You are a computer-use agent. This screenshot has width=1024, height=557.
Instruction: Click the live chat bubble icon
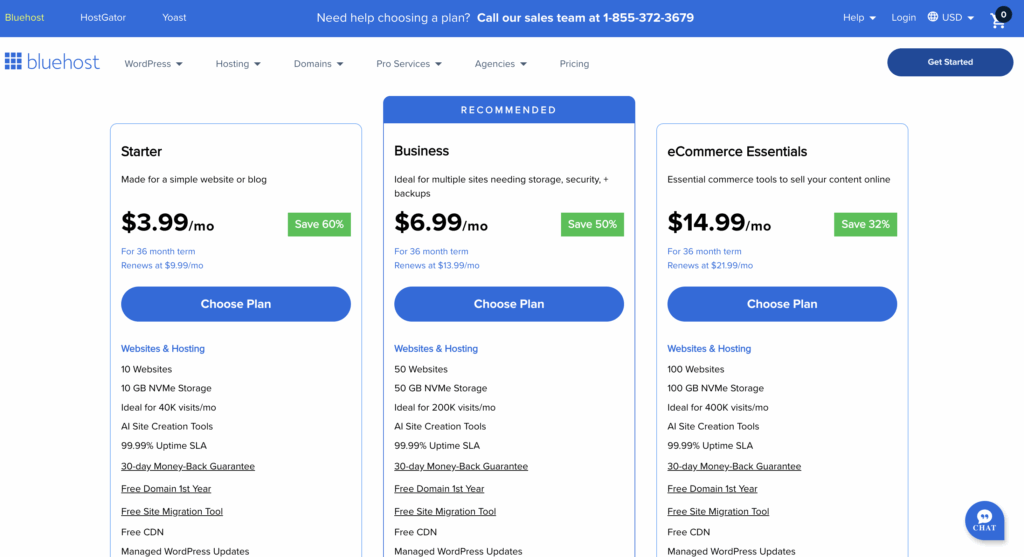[984, 520]
